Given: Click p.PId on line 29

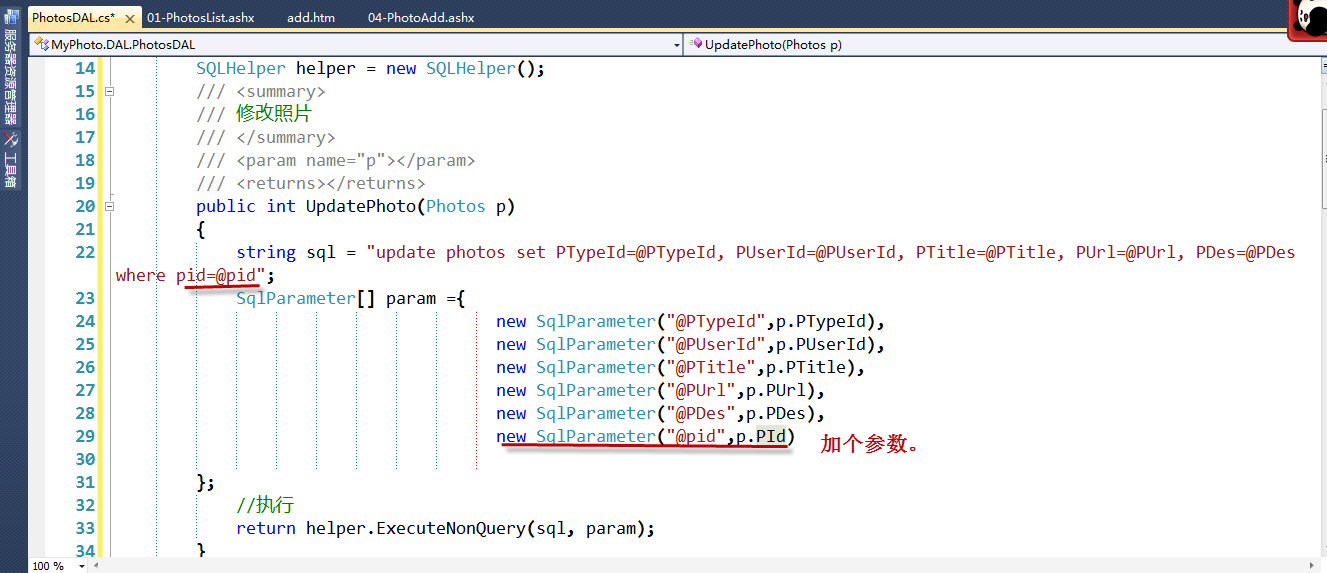Looking at the screenshot, I should (x=761, y=436).
